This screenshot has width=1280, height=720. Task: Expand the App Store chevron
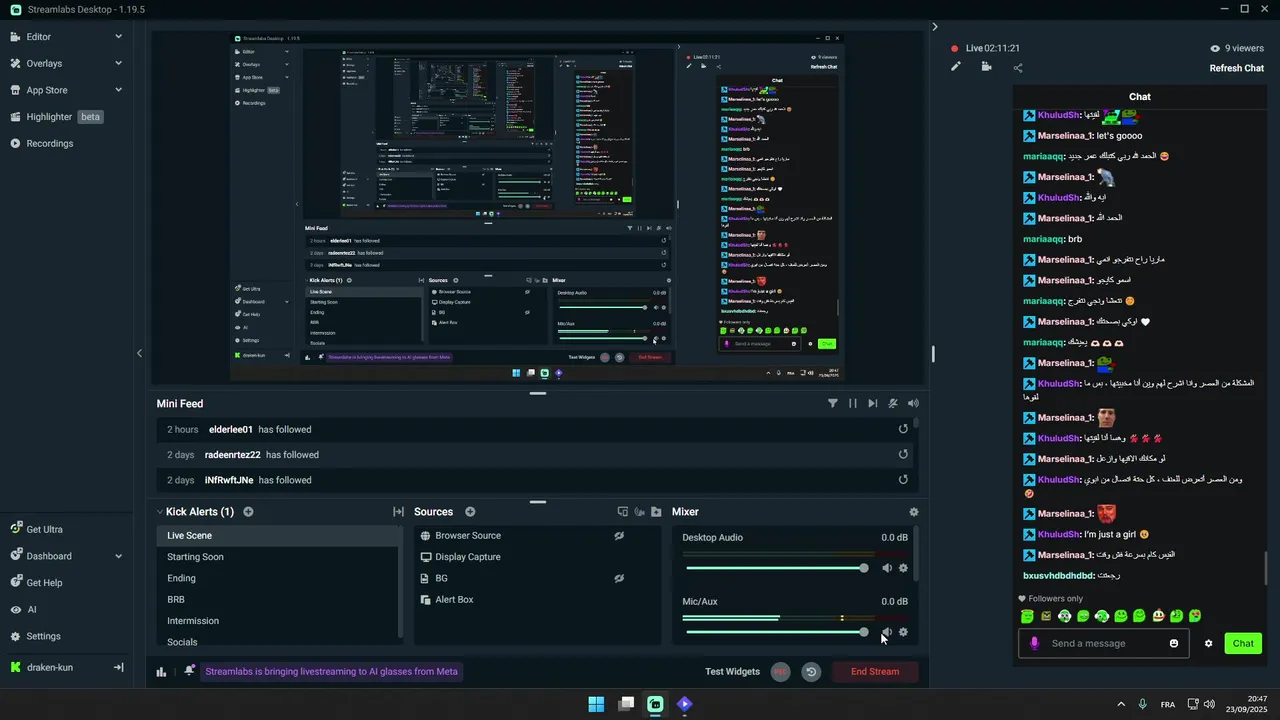coord(118,90)
